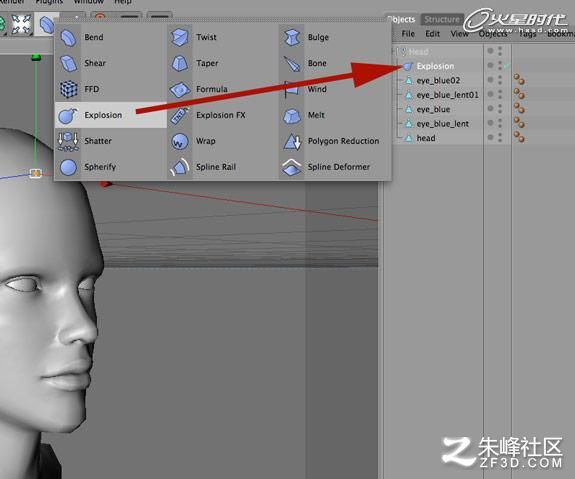This screenshot has height=479, width=575.
Task: Click texture tag on eye_blue_lent row
Action: [519, 123]
